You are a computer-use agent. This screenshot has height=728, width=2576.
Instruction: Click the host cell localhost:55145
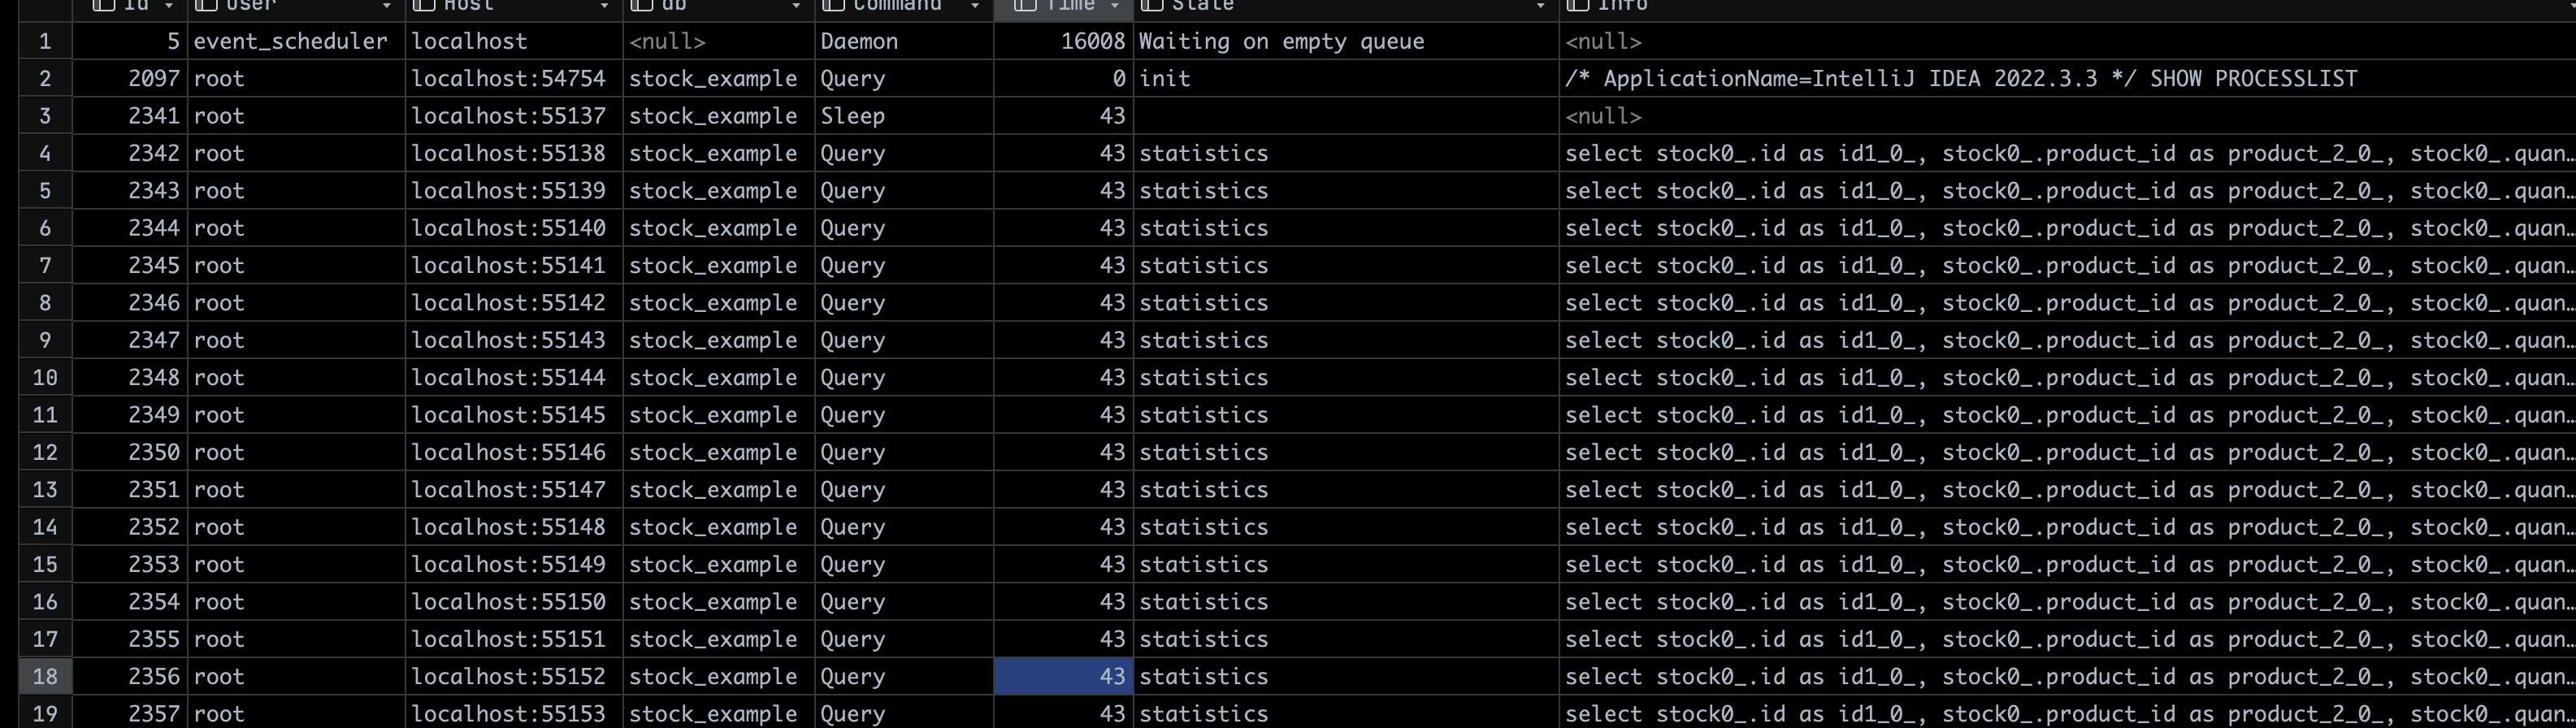(514, 415)
